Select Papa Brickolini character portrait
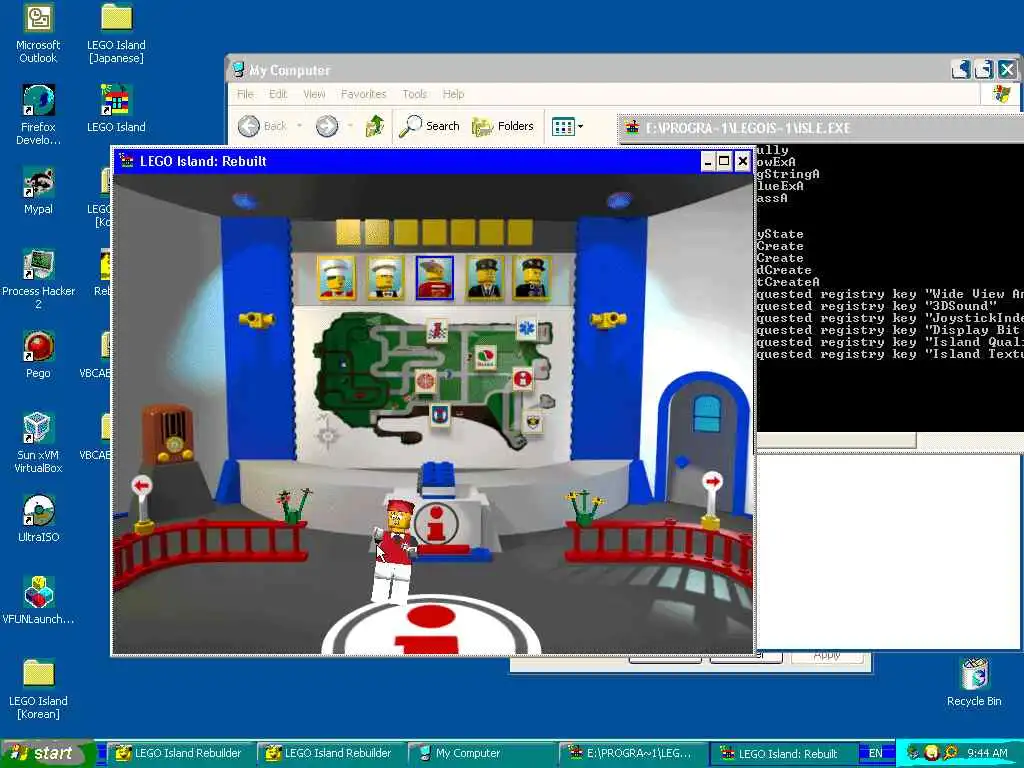The width and height of the screenshot is (1024, 768). tap(385, 278)
